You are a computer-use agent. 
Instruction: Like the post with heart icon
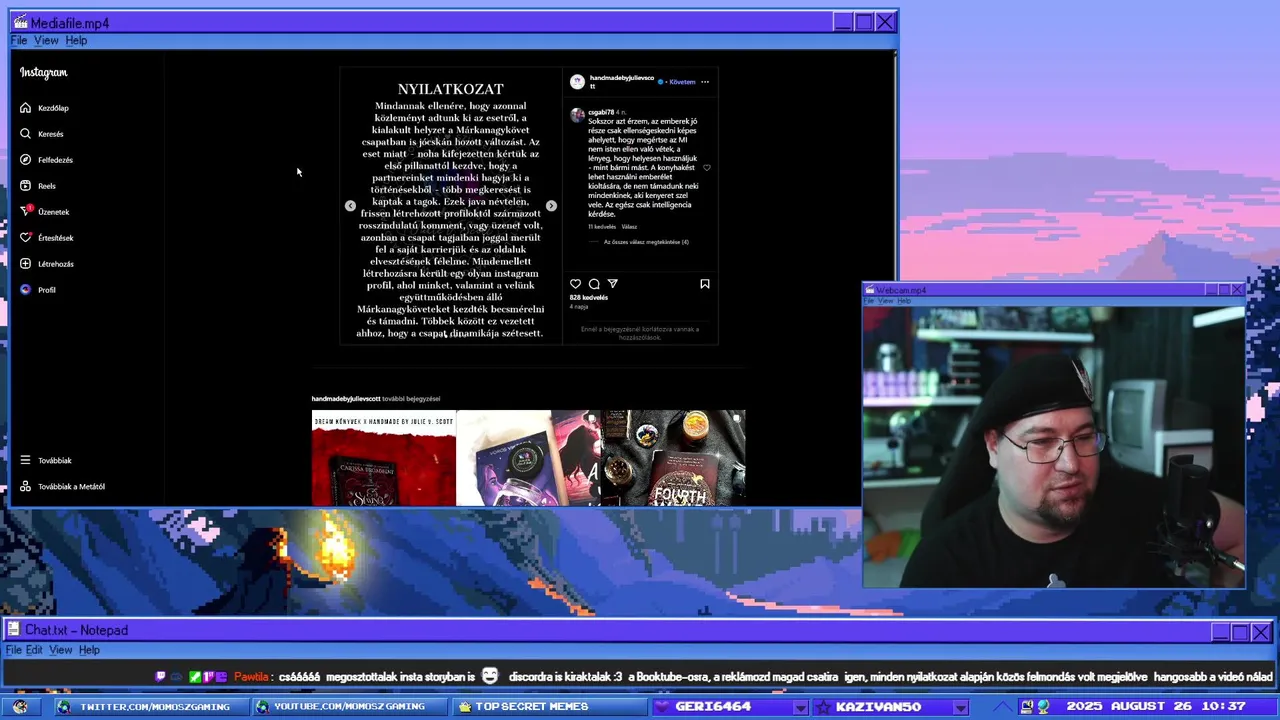[575, 284]
